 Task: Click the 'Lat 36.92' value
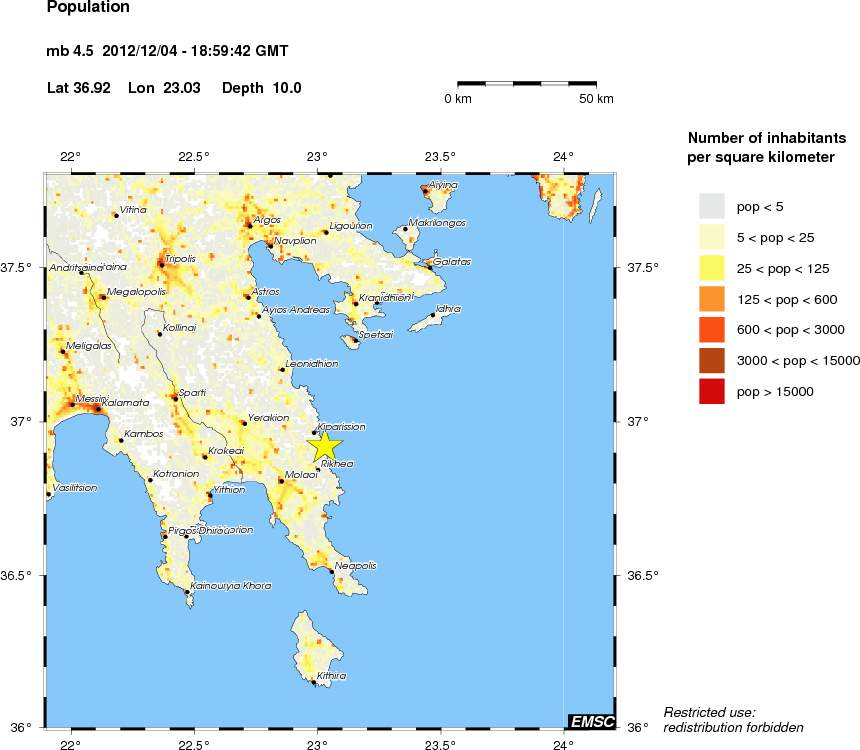click(78, 88)
